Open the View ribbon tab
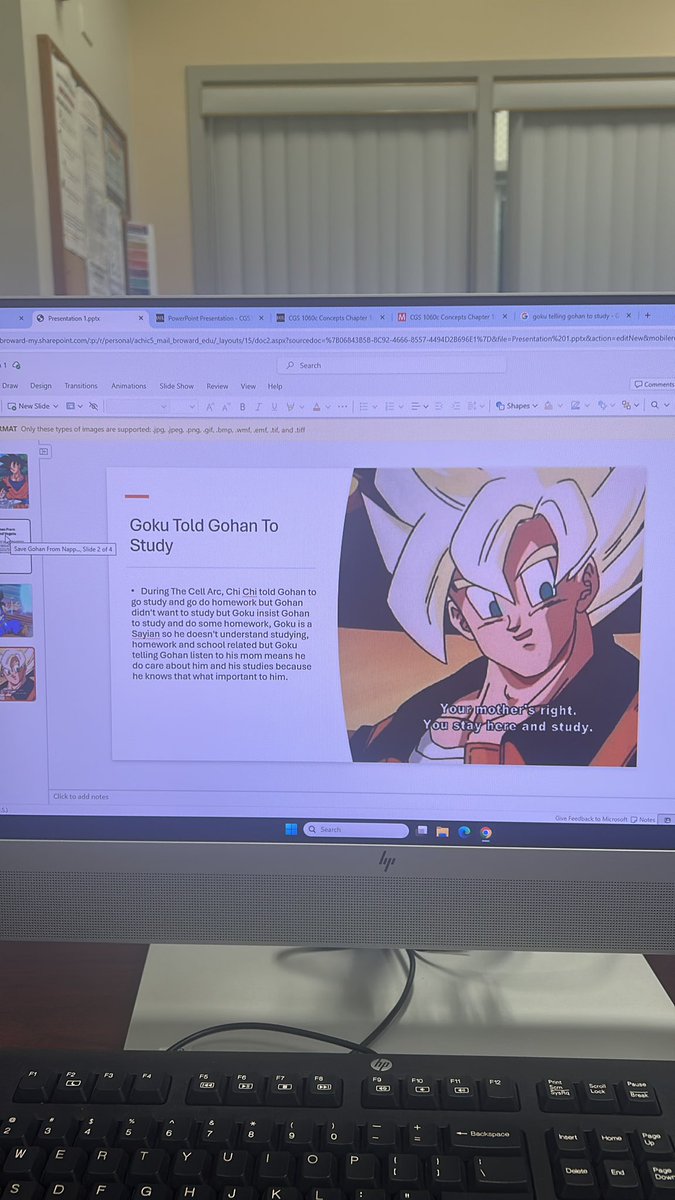Viewport: 675px width, 1200px height. (x=248, y=386)
